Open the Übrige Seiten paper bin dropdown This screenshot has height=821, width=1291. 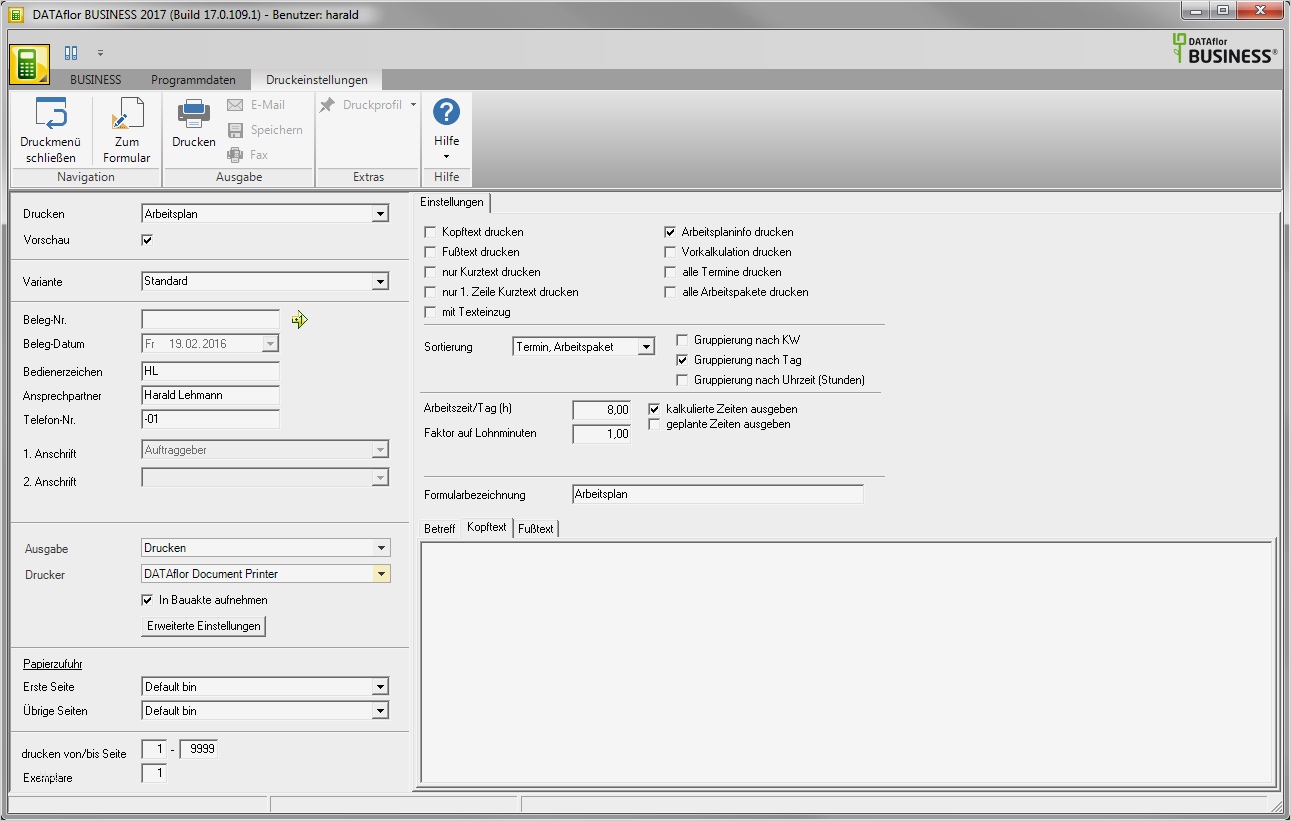point(380,711)
